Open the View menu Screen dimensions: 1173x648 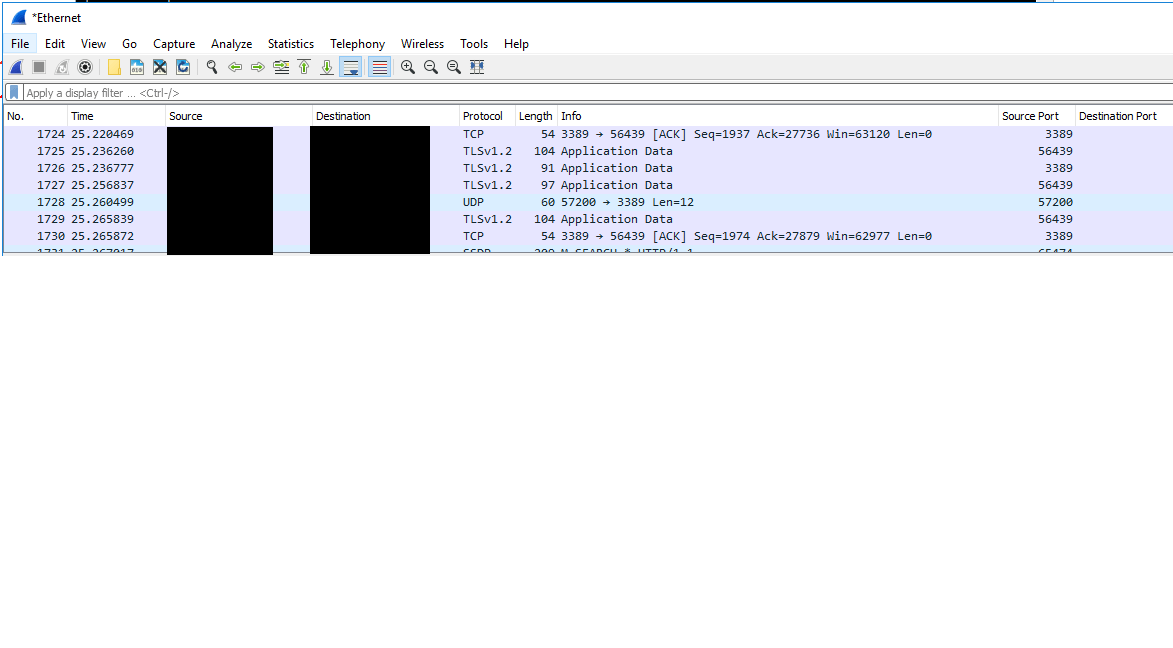94,44
